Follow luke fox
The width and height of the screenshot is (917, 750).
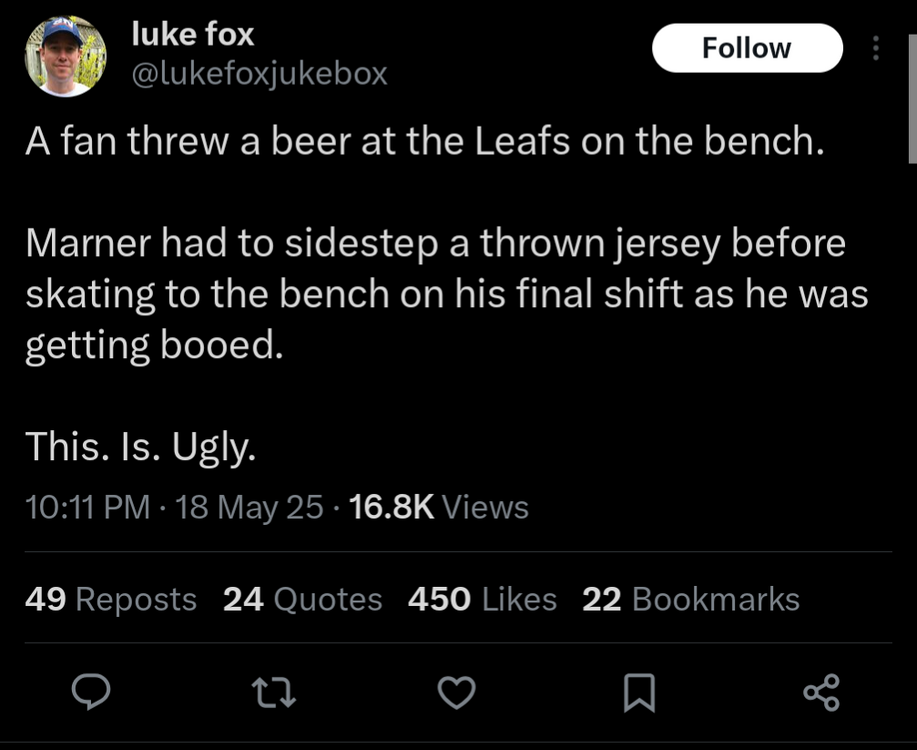(x=747, y=48)
